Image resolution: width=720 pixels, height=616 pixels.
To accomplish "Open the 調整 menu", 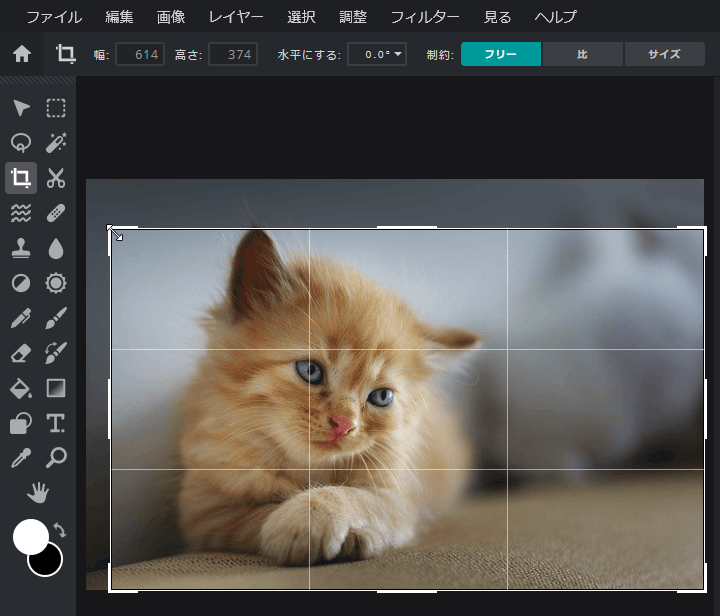I will point(353,17).
